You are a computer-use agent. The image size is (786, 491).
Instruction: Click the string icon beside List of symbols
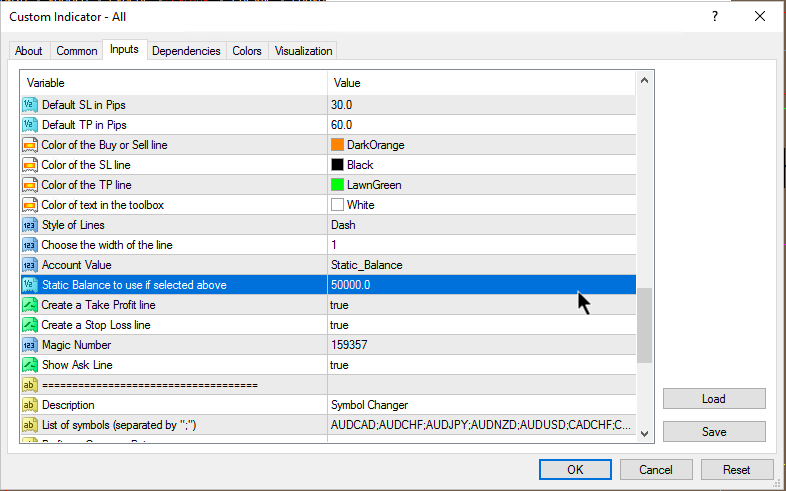coord(30,425)
